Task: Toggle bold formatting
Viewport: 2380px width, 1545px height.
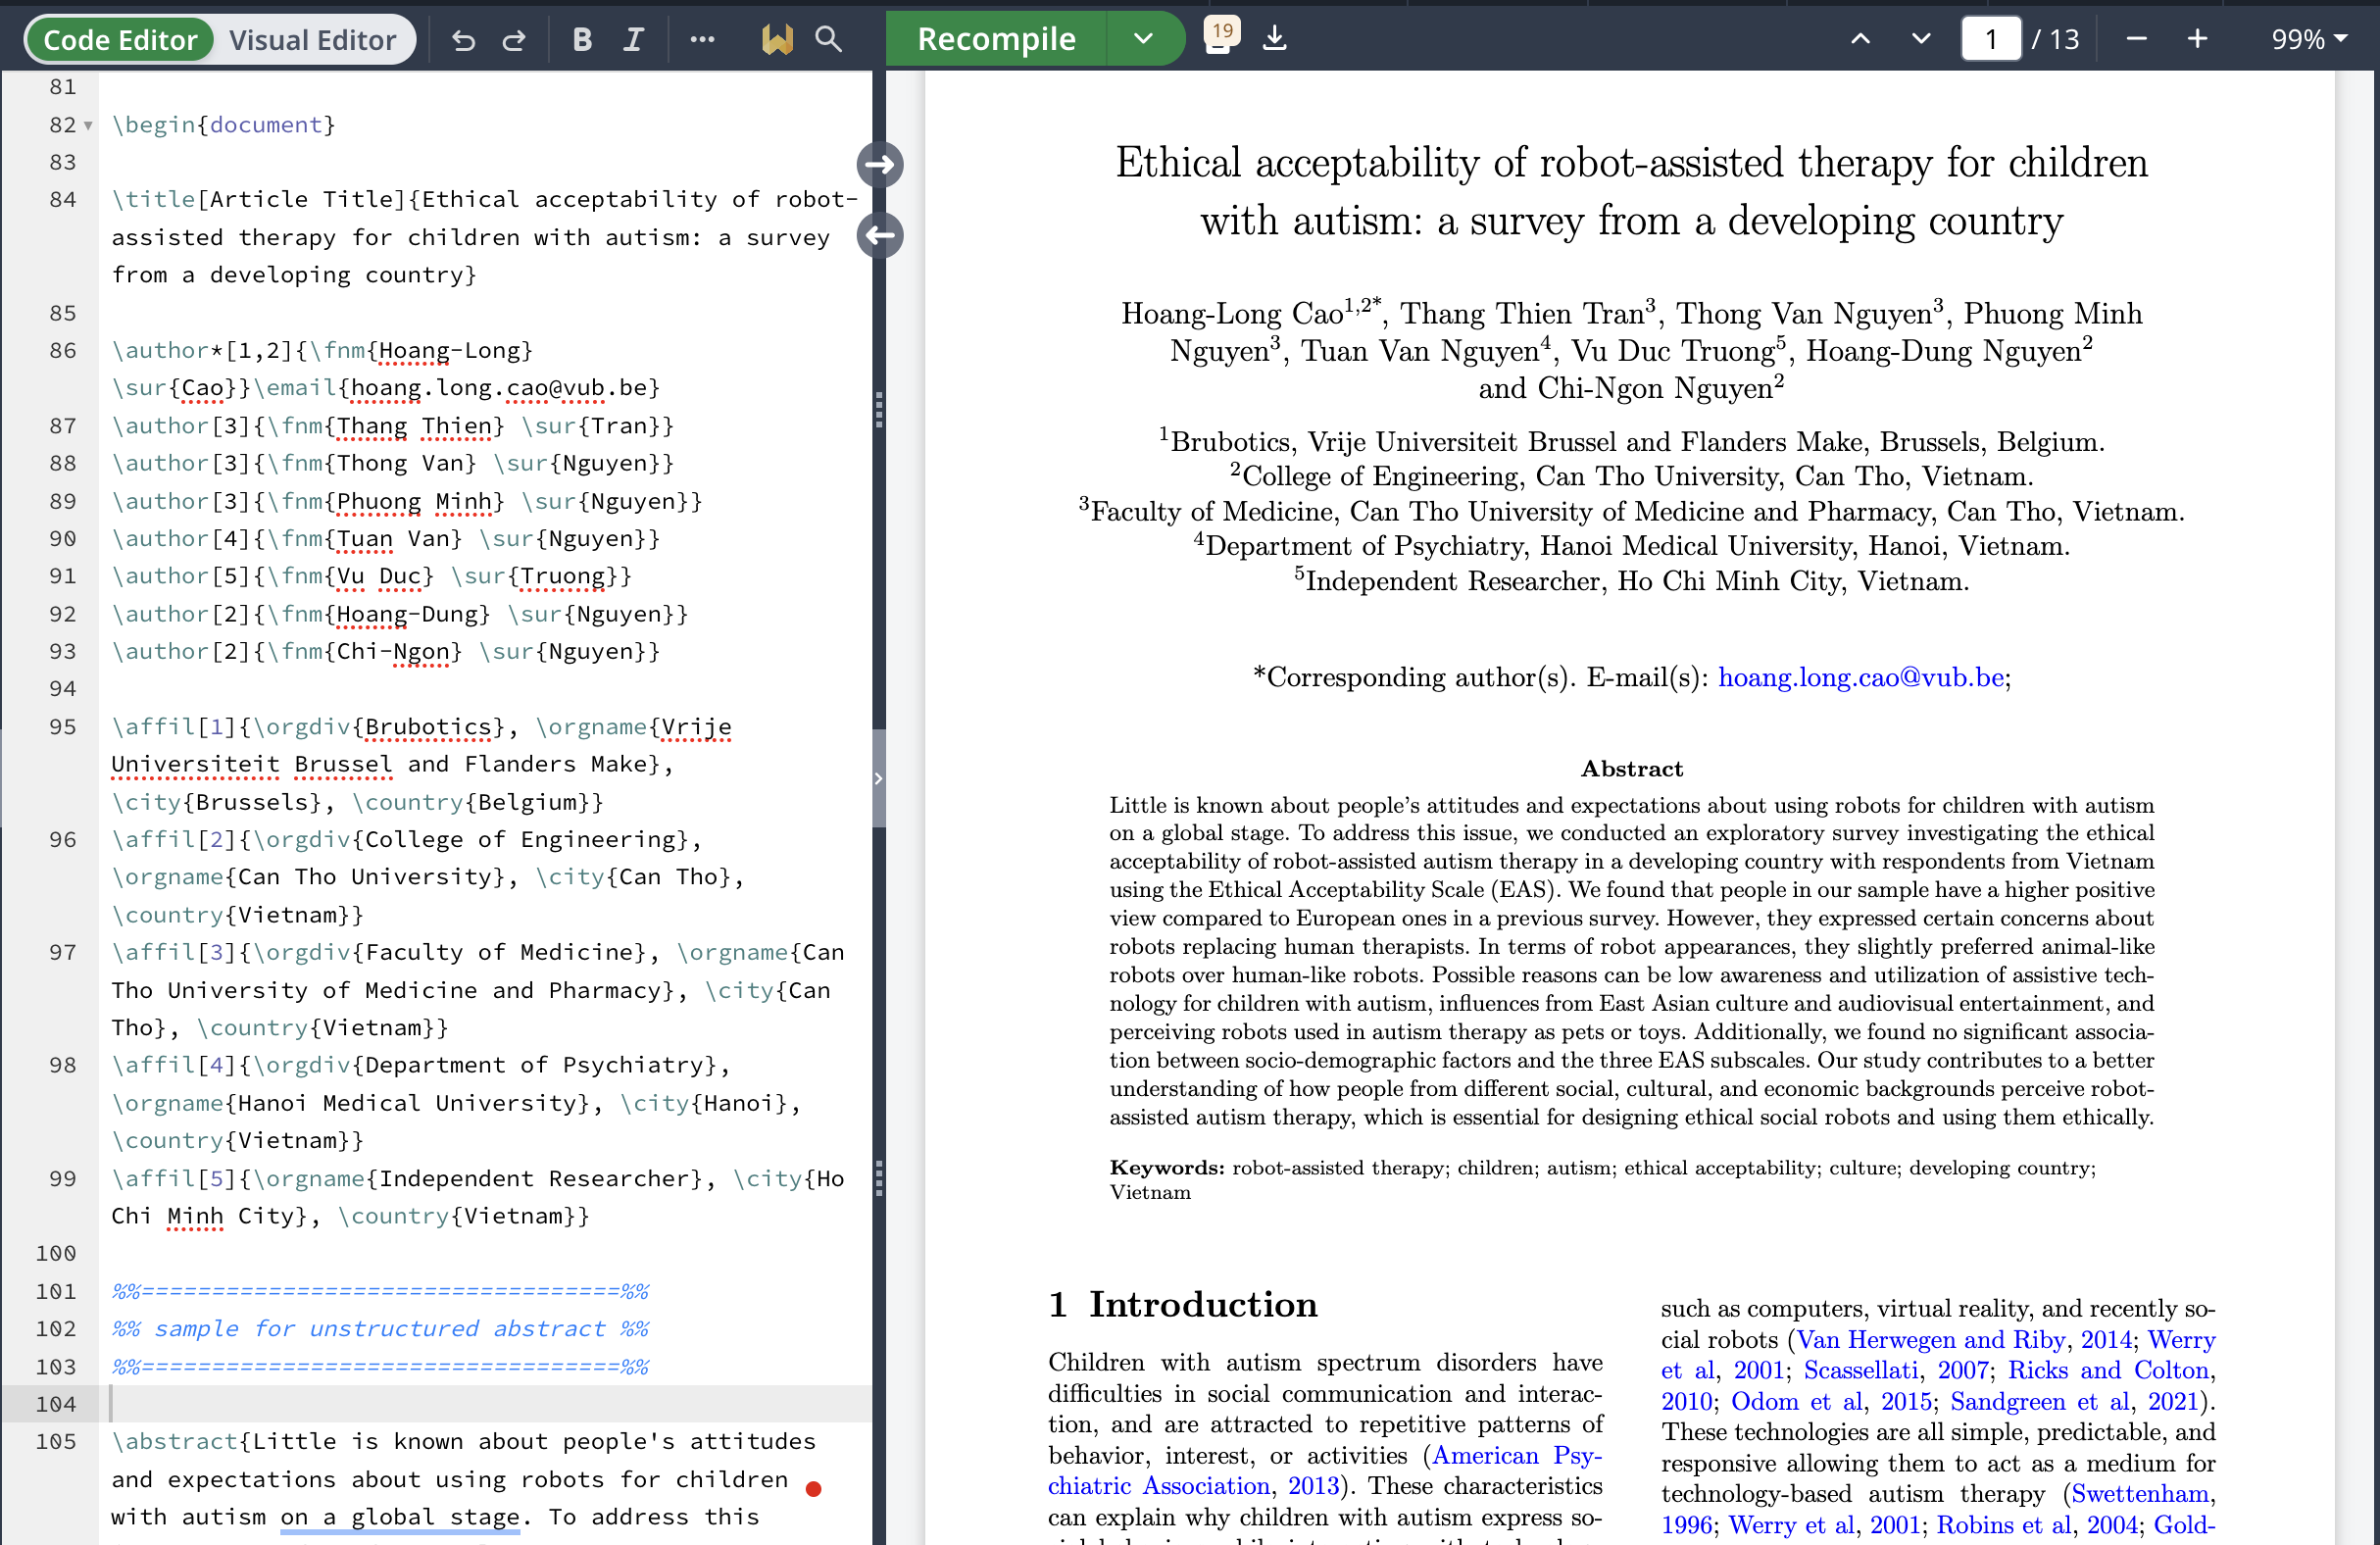Action: pos(582,40)
